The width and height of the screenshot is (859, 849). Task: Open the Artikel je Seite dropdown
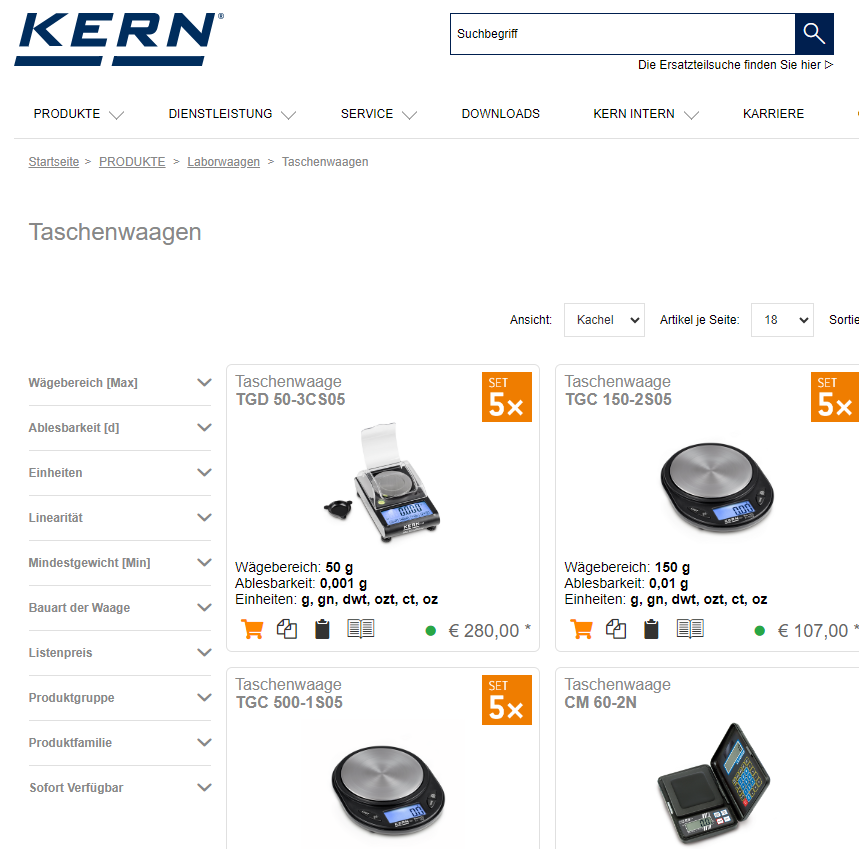click(781, 320)
